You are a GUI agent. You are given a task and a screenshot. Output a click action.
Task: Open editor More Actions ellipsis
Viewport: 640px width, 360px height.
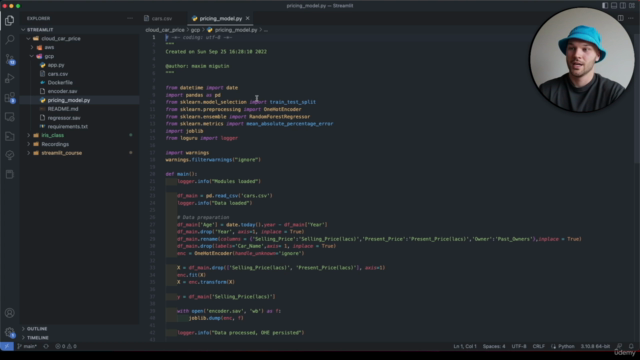point(631,18)
